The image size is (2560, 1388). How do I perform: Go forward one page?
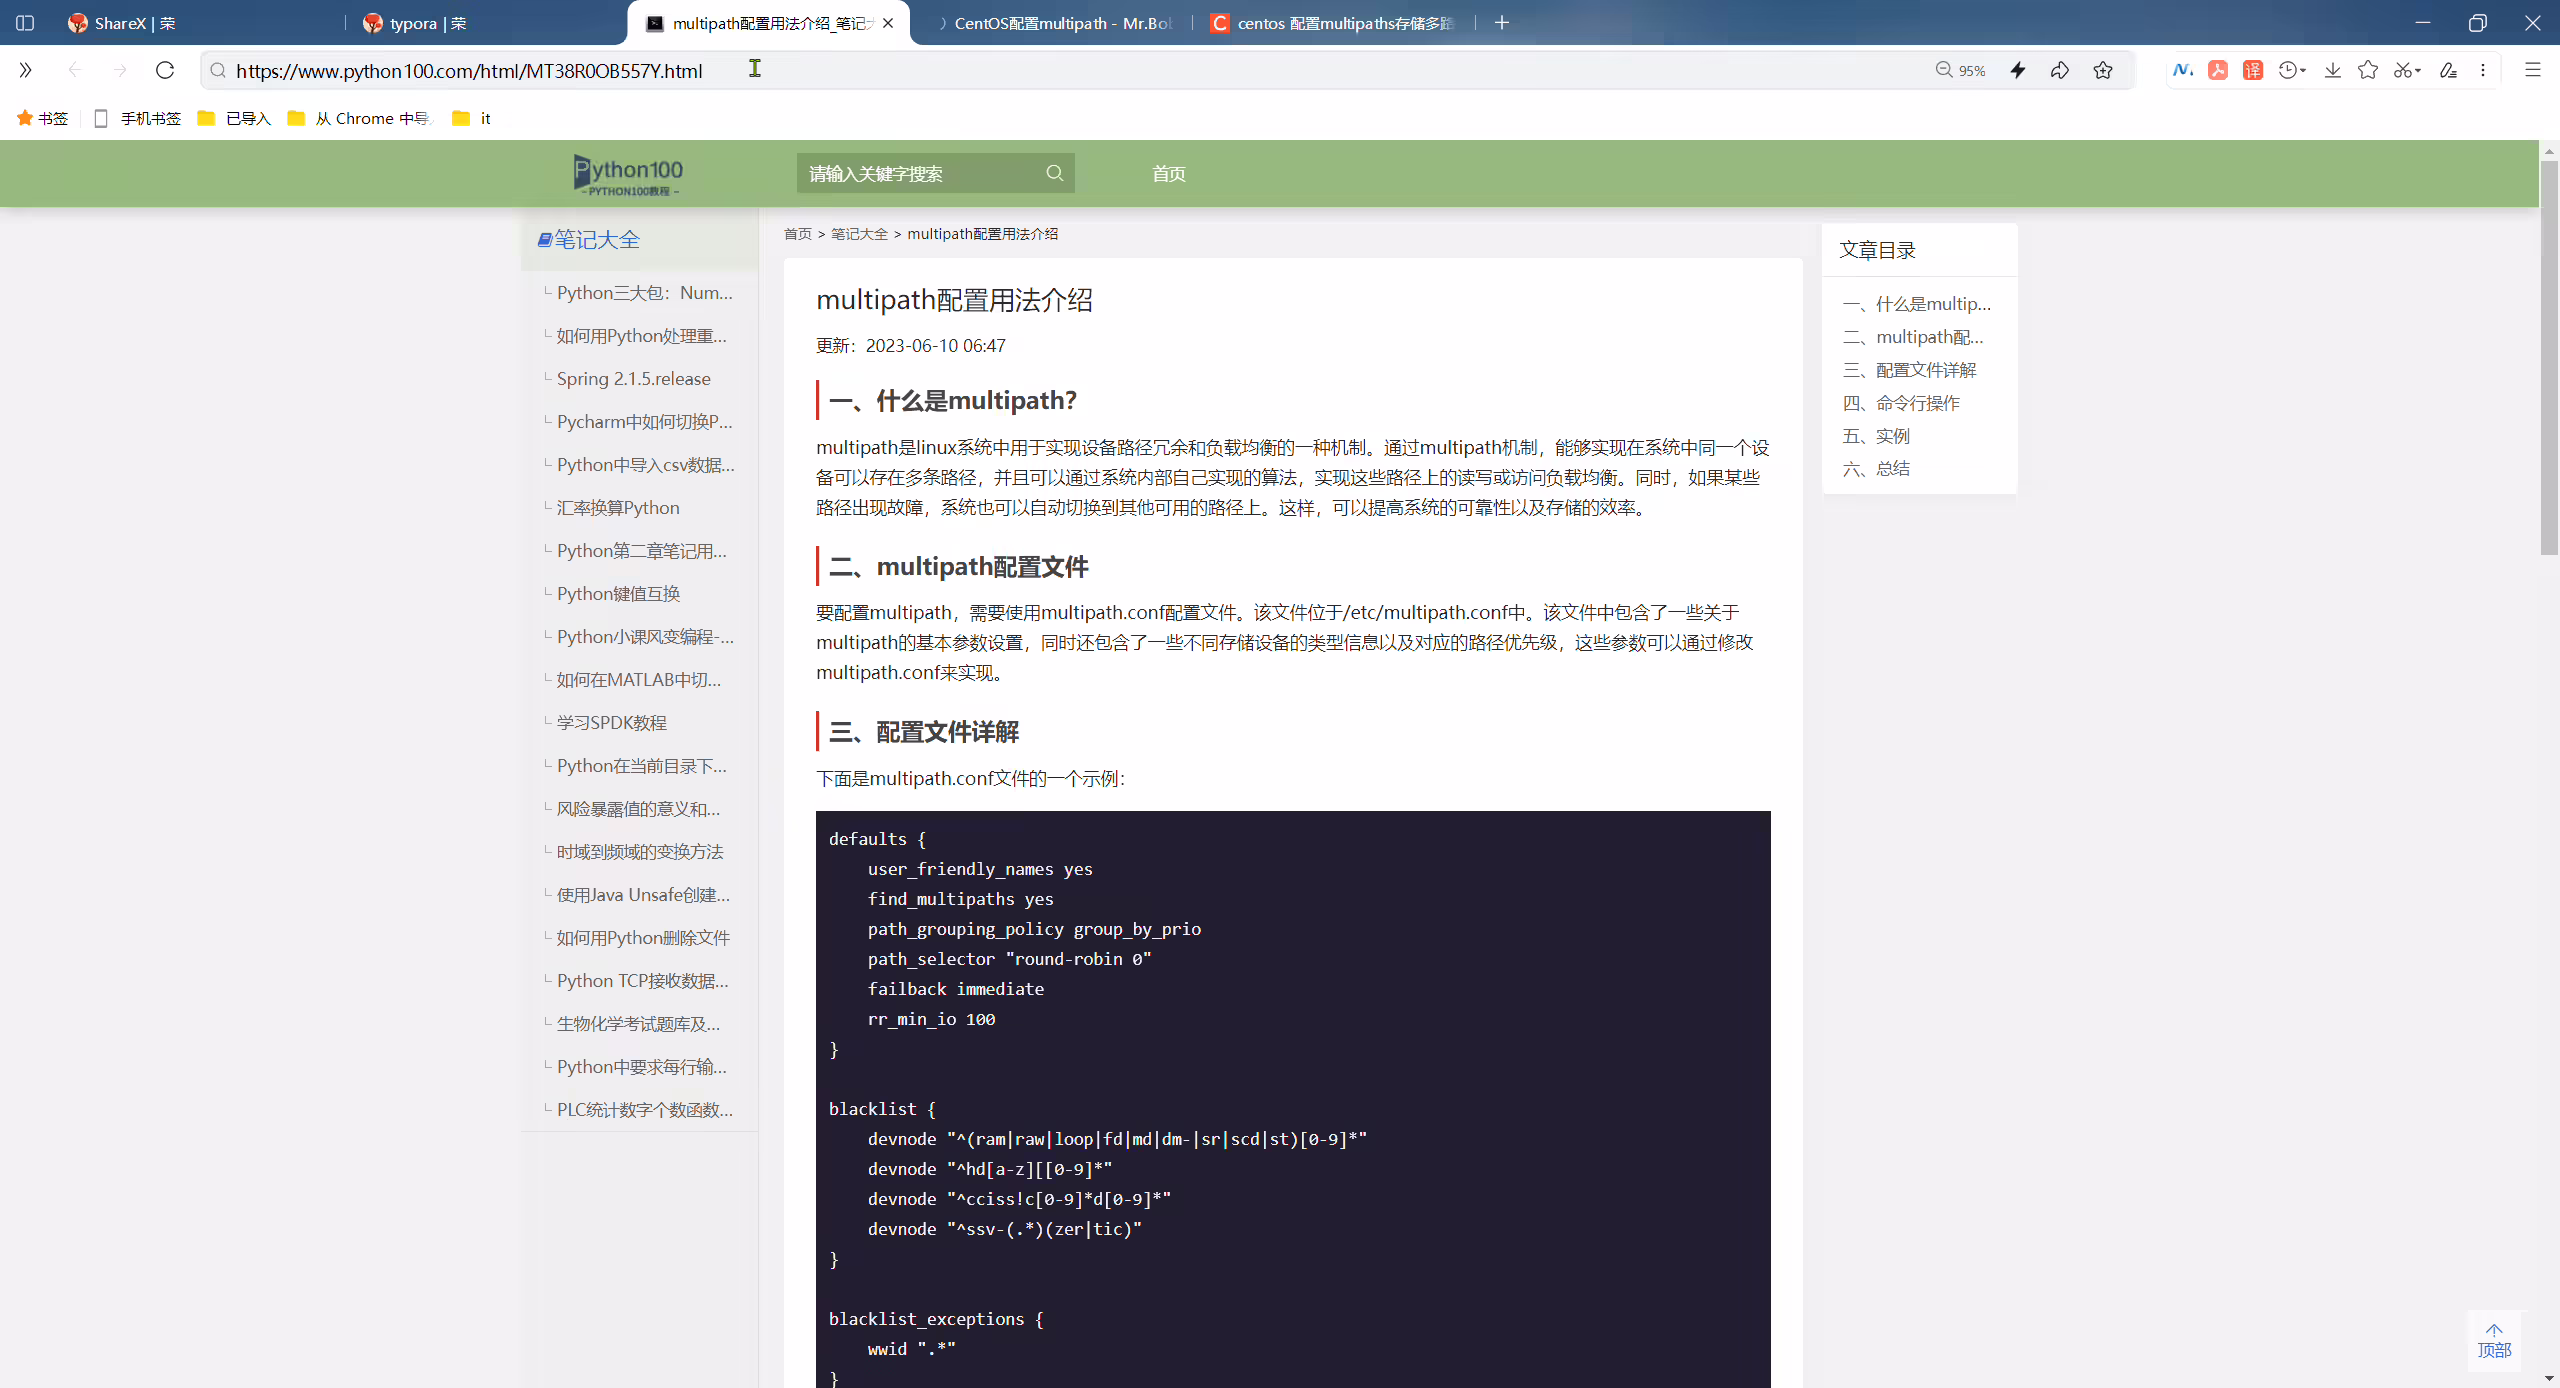[120, 70]
